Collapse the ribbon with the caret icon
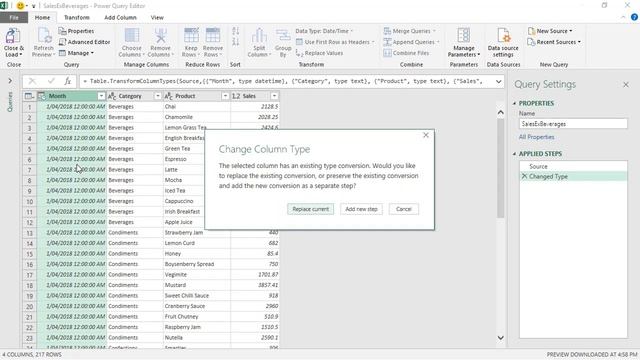Viewport: 640px width, 360px height. tap(623, 17)
